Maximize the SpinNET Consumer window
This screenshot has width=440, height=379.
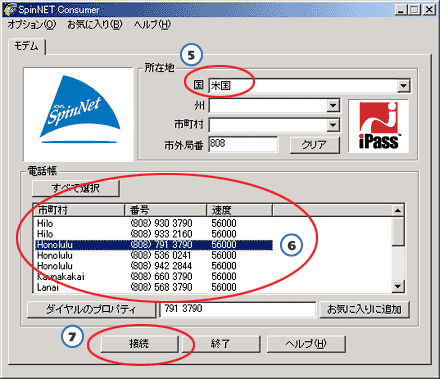pyautogui.click(x=414, y=10)
